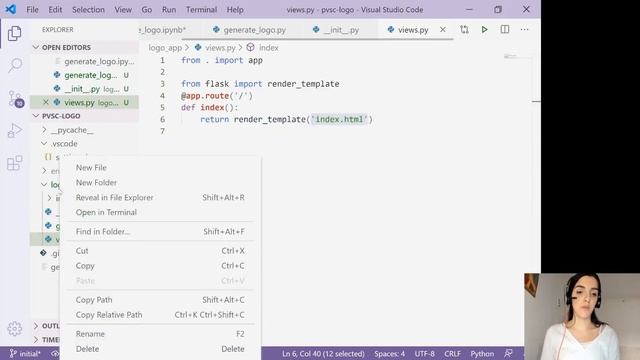Switch to the generate_logo.ipynb tab
The image size is (640, 360).
point(163,30)
